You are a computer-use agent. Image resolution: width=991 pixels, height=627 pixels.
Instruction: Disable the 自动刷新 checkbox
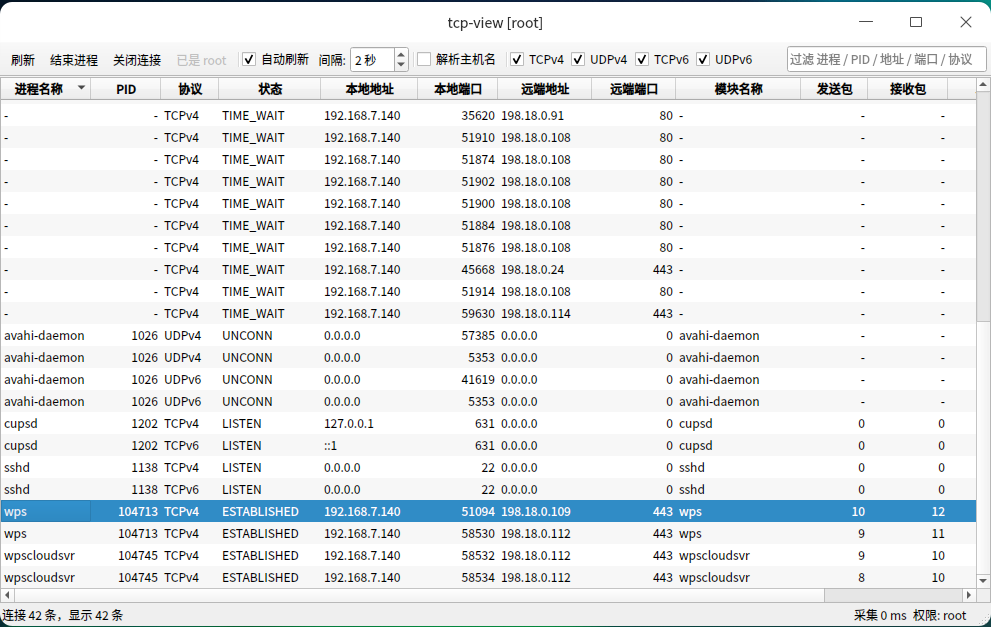coord(249,59)
